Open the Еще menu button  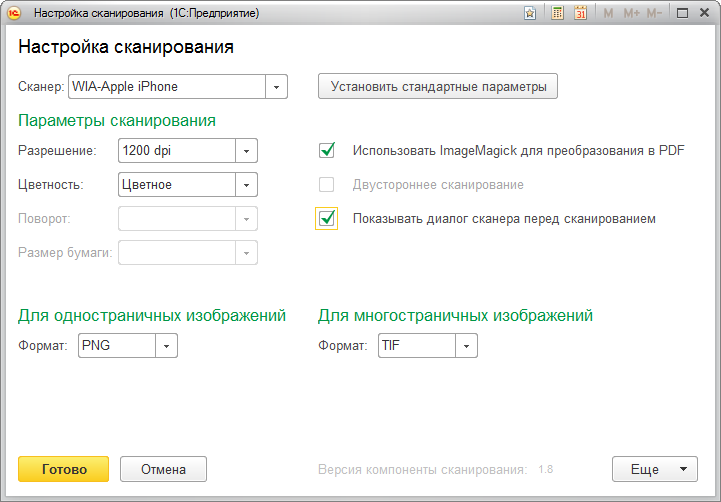[x=654, y=469]
